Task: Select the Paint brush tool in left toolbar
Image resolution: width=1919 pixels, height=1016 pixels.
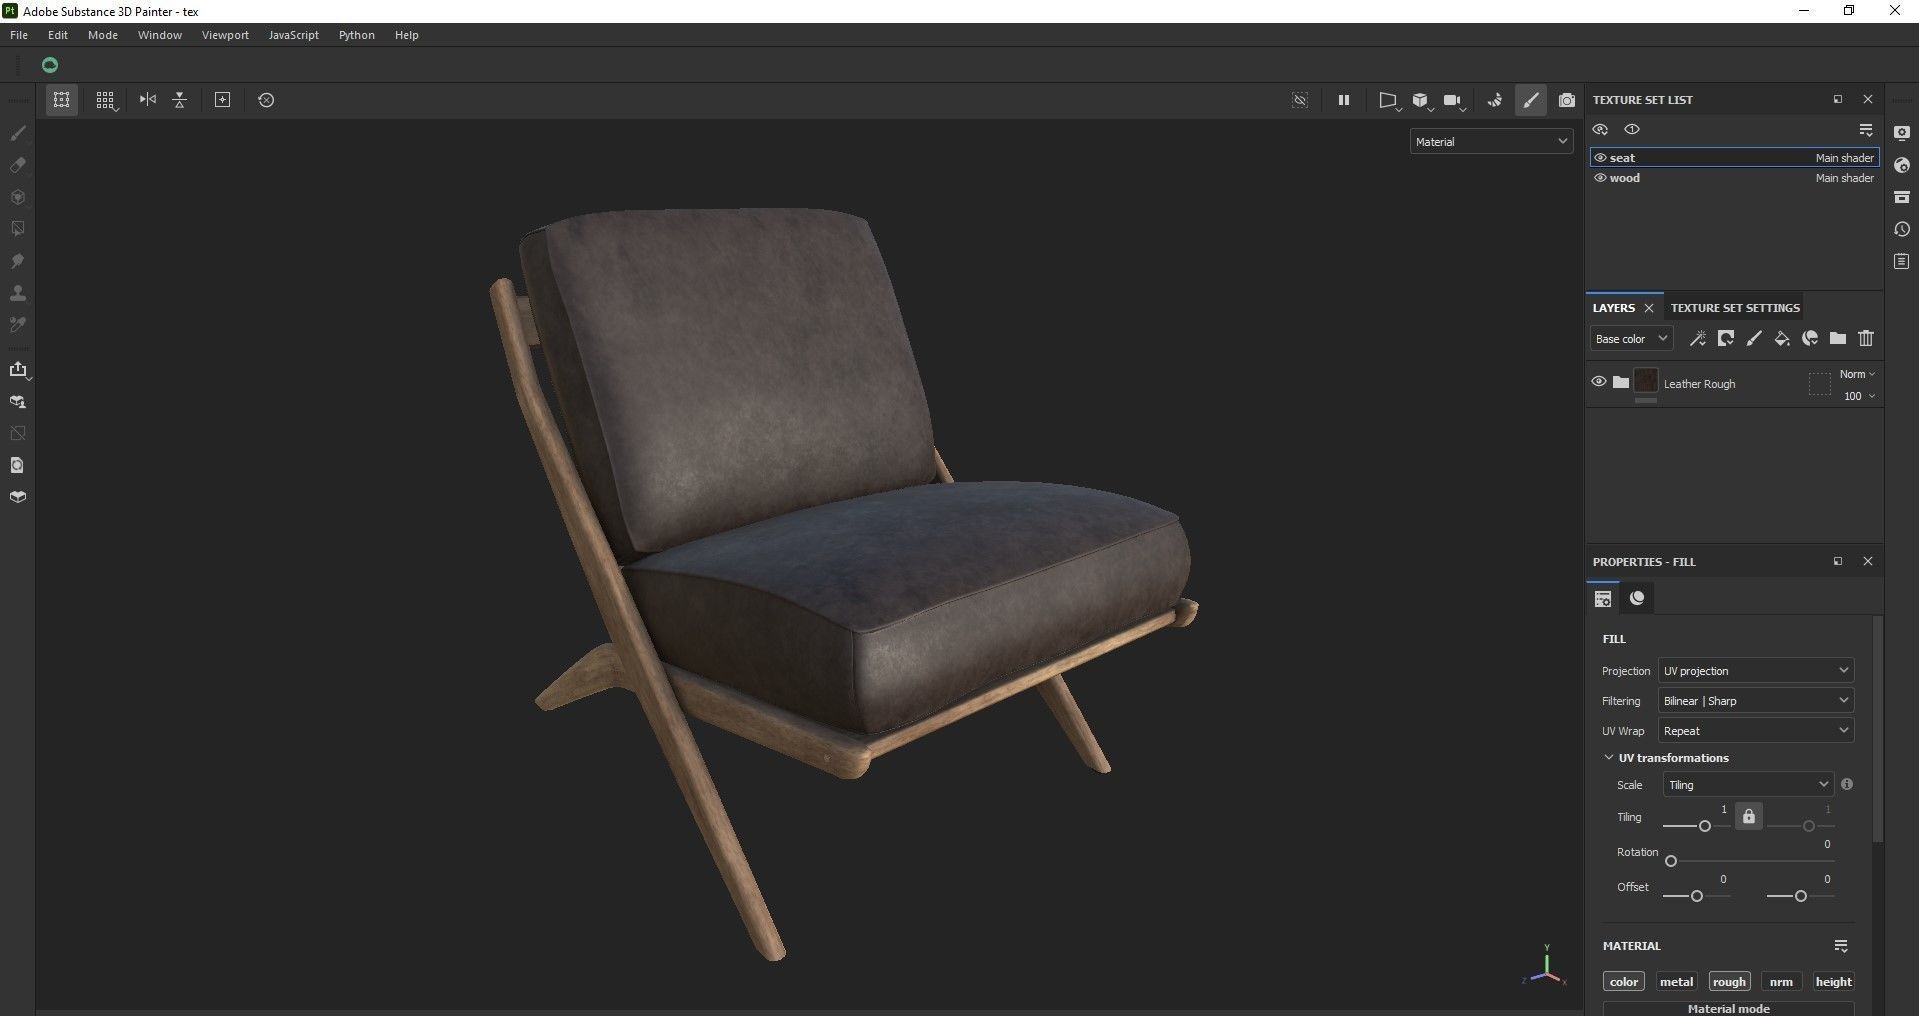Action: coord(17,133)
